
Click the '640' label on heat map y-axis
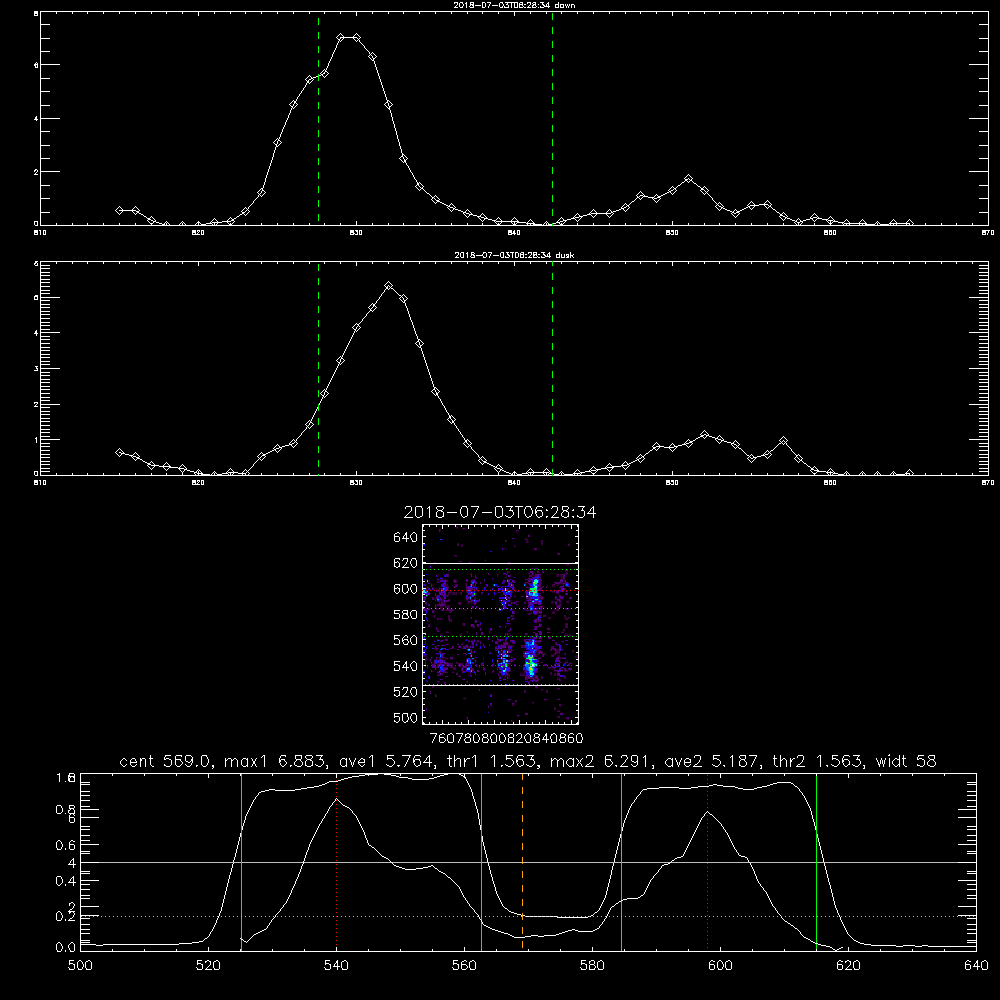[406, 537]
